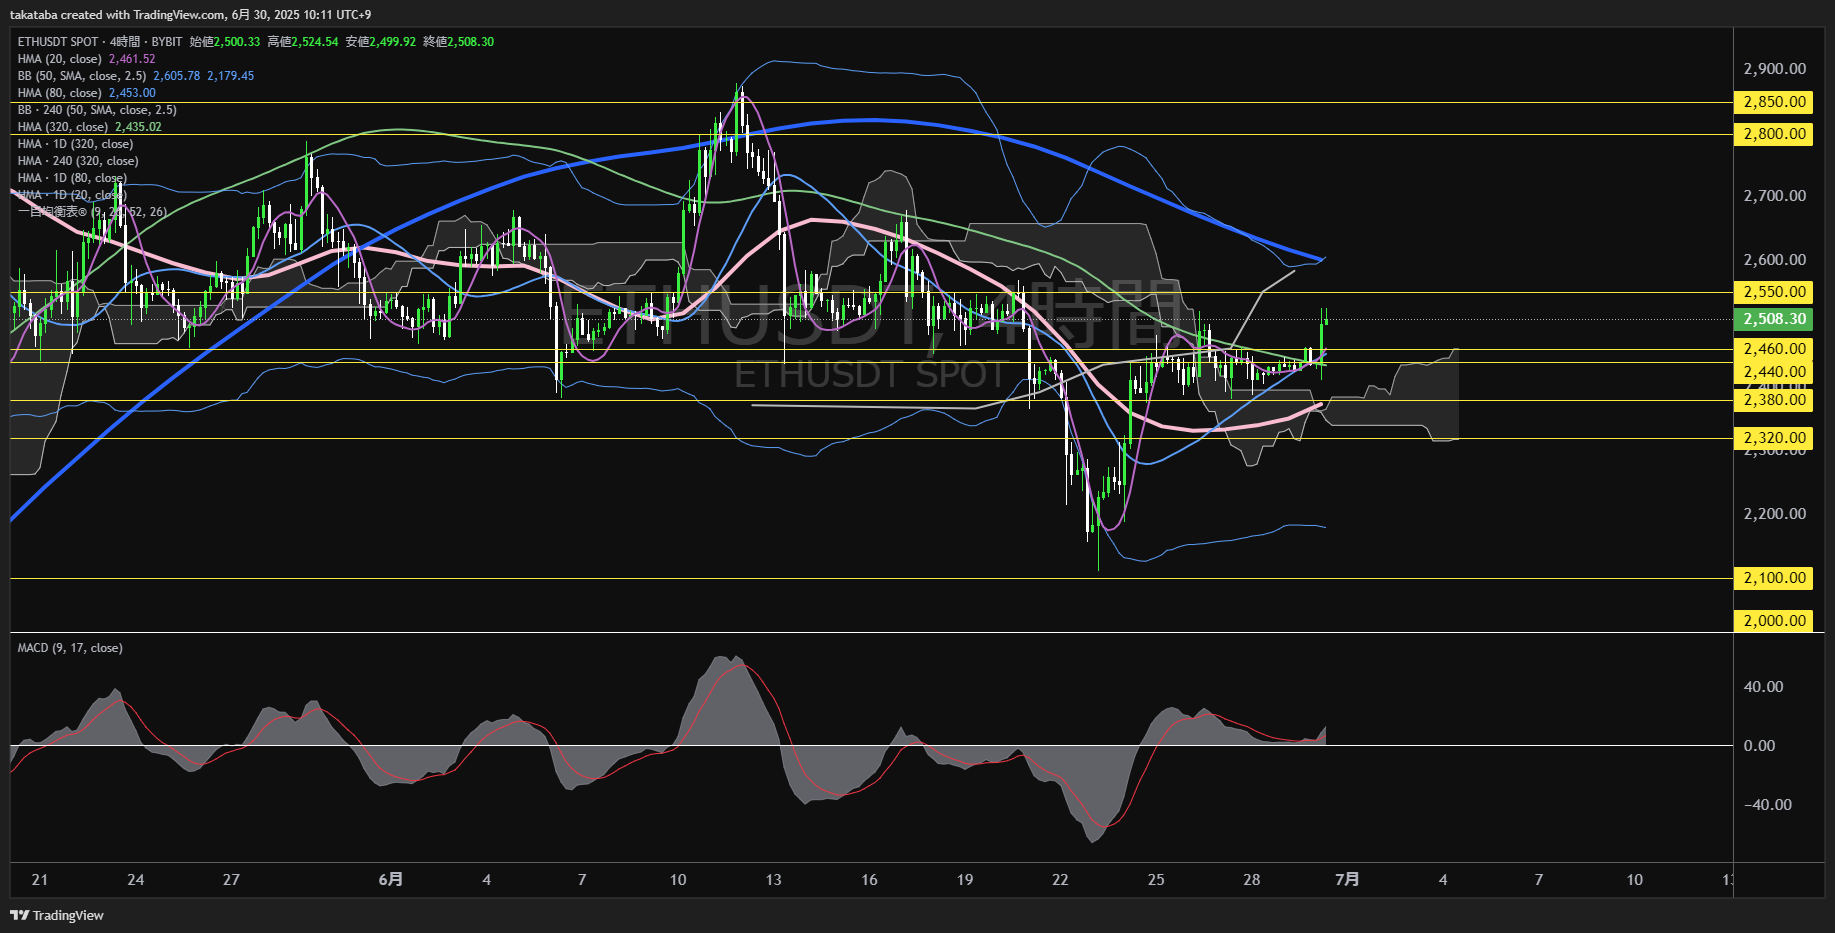Click the 始値 2,500.33 open value
1835x933 pixels.
225,42
